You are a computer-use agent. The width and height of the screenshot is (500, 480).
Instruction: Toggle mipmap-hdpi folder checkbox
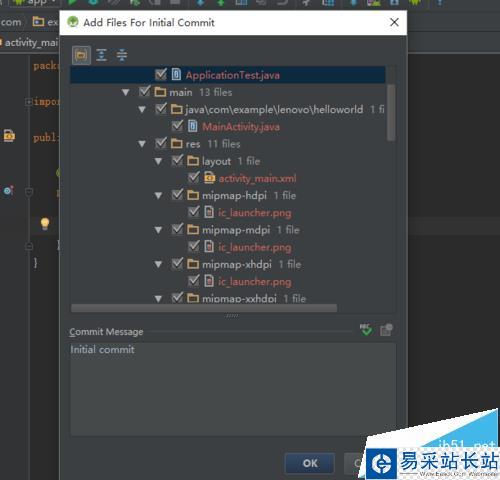[x=177, y=195]
